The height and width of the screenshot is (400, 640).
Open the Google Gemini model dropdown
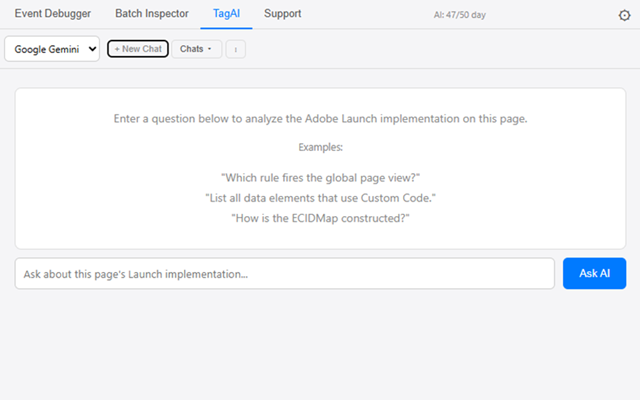[52, 49]
